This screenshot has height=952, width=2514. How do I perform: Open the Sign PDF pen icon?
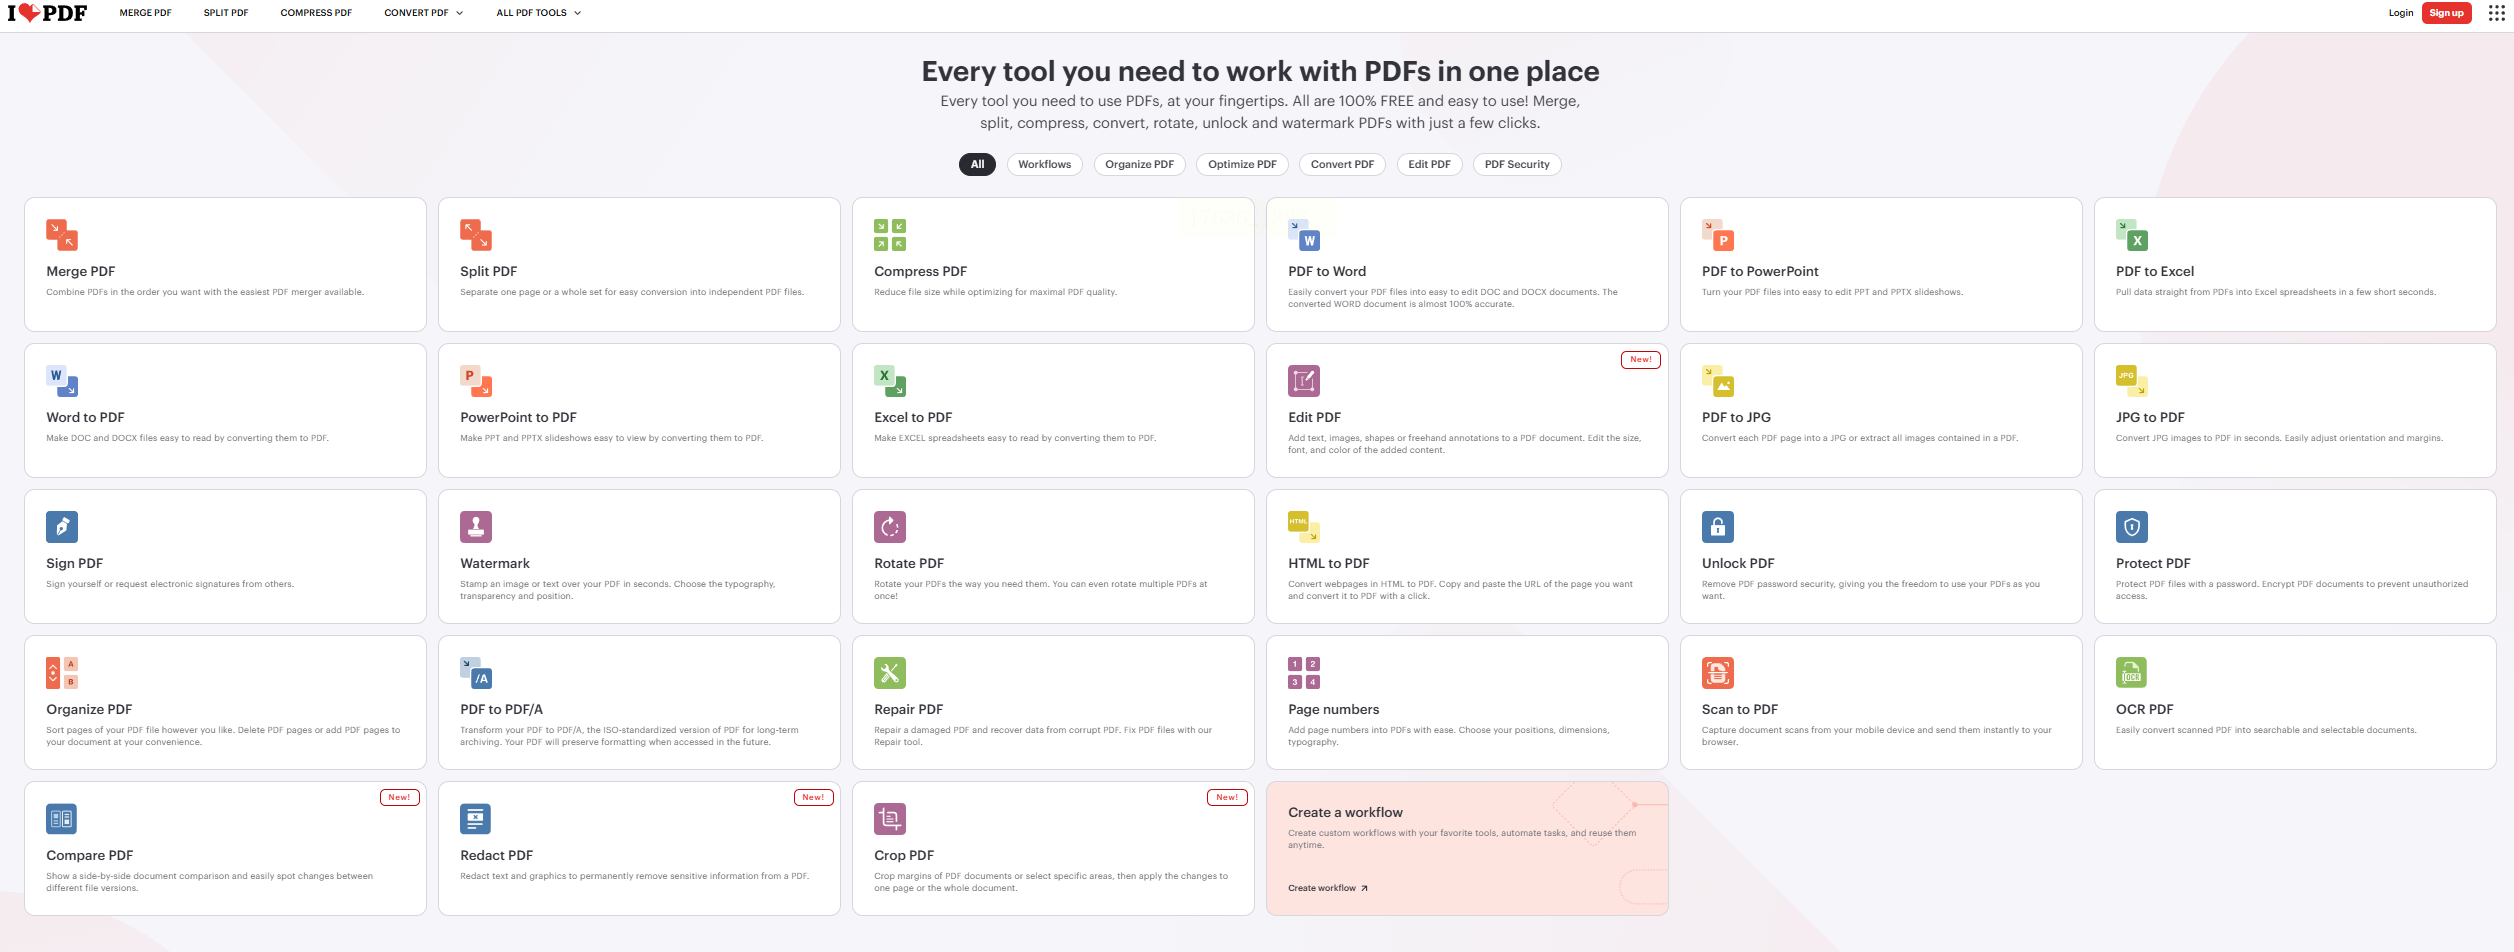[62, 527]
